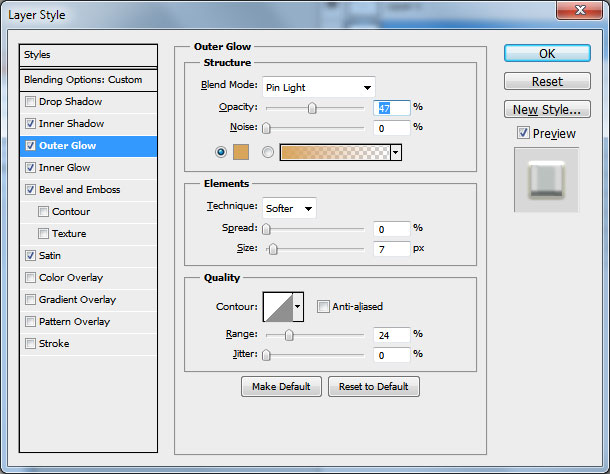
Task: Select the solid color radio button
Action: [x=221, y=152]
